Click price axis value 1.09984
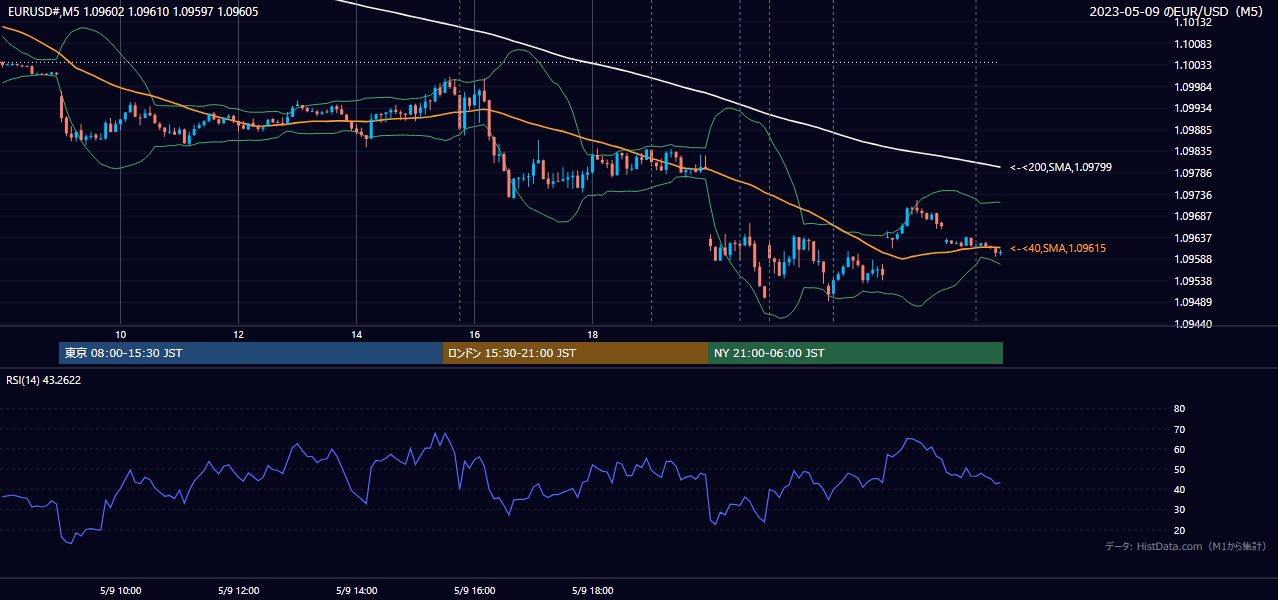This screenshot has height=600, width=1278. [x=1193, y=87]
